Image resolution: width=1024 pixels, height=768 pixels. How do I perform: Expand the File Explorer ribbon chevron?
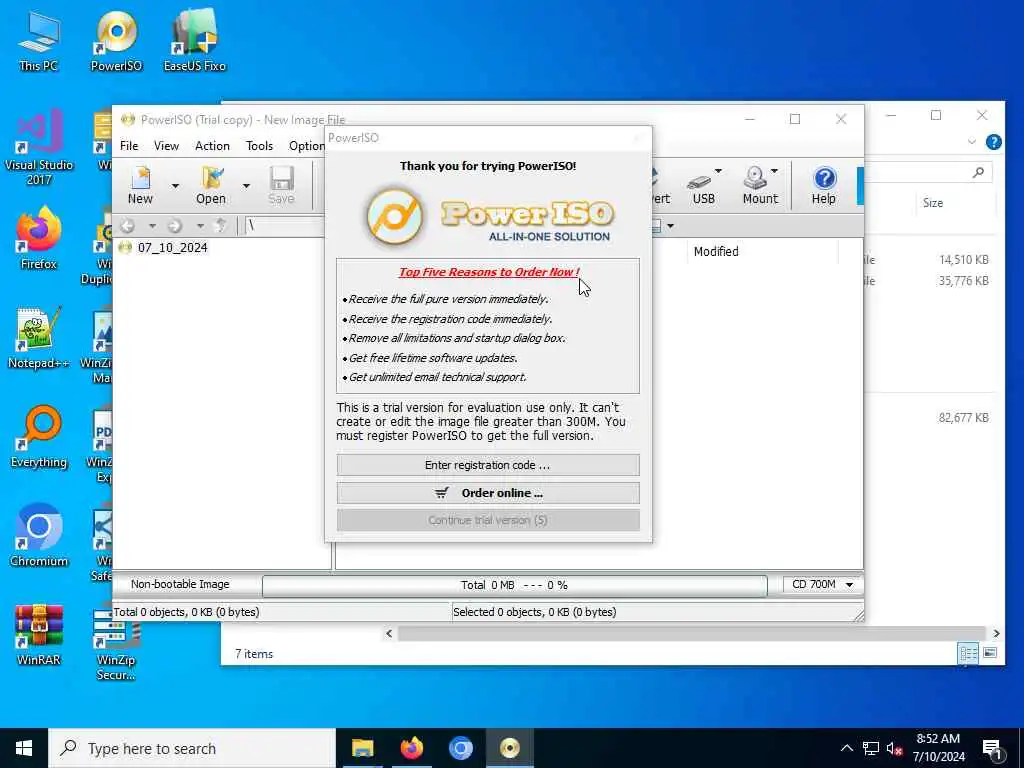pos(972,142)
